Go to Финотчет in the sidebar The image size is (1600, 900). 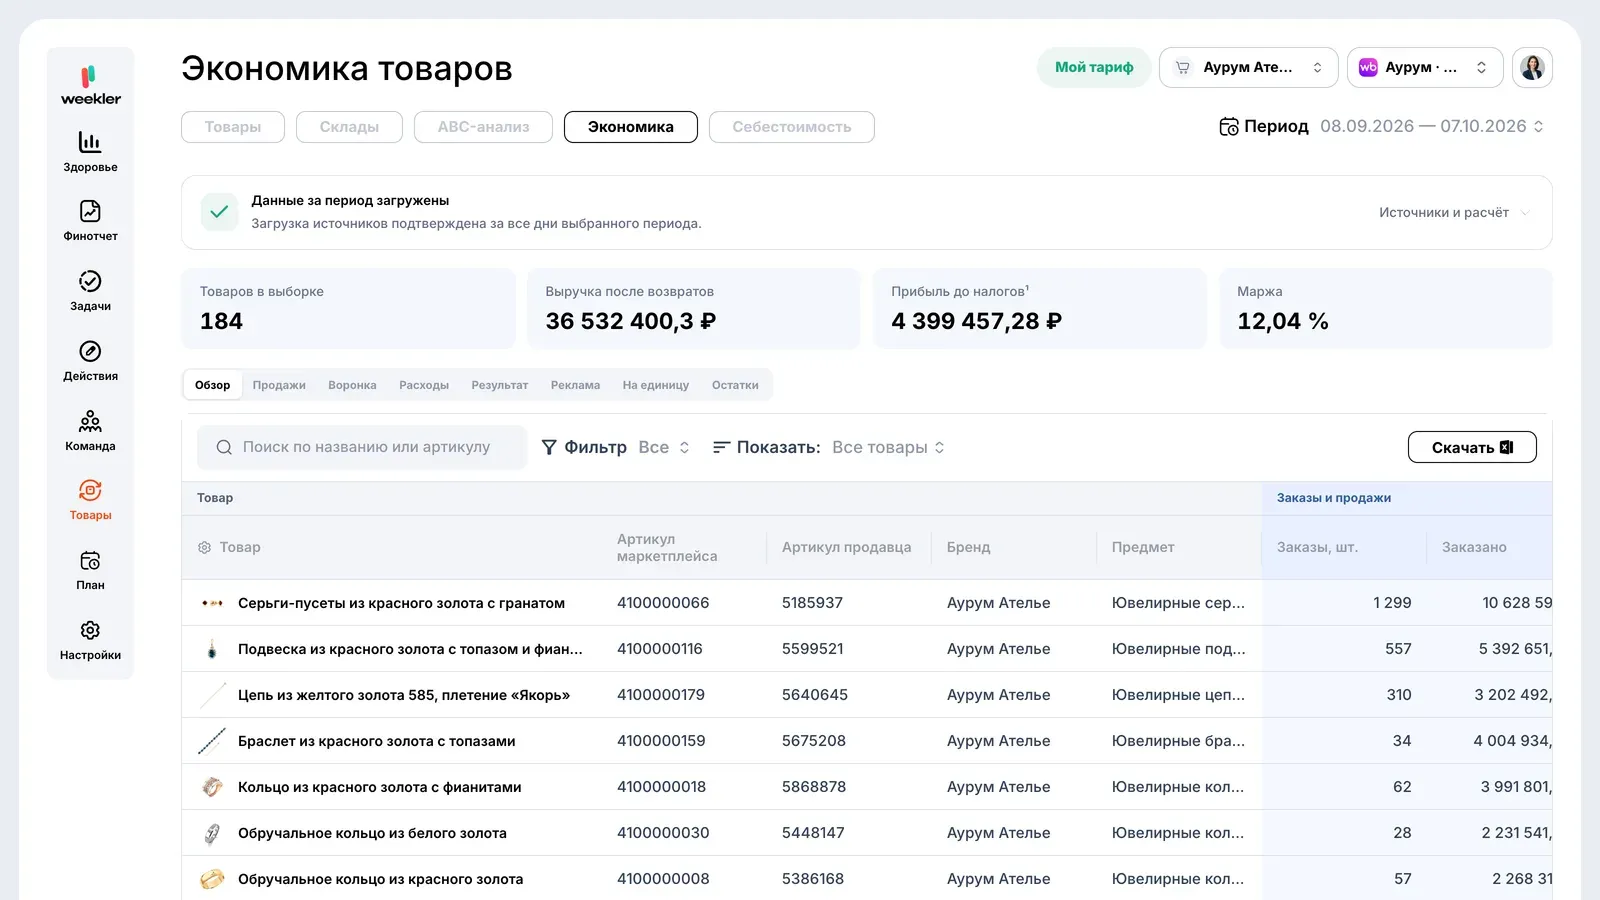90,221
